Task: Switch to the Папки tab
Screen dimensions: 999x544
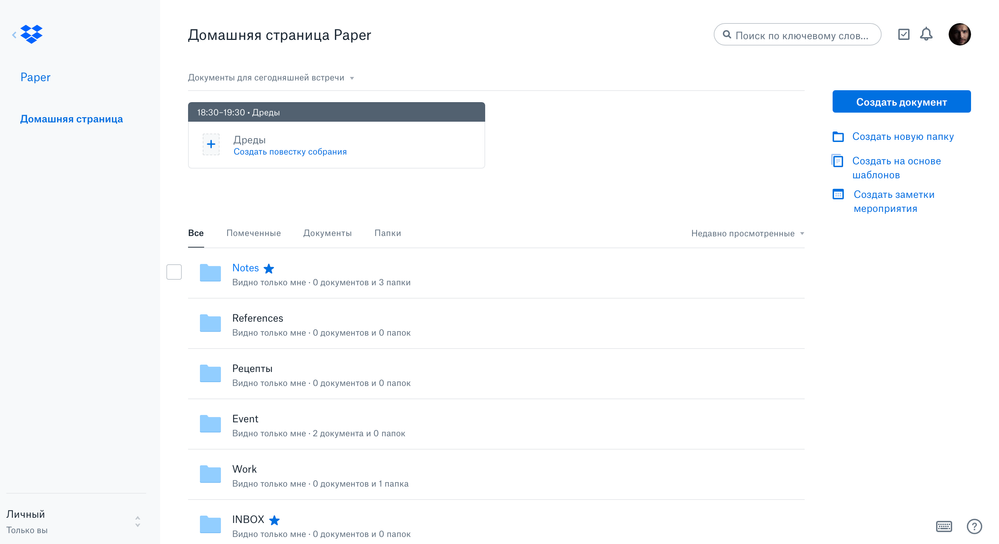Action: [x=387, y=233]
